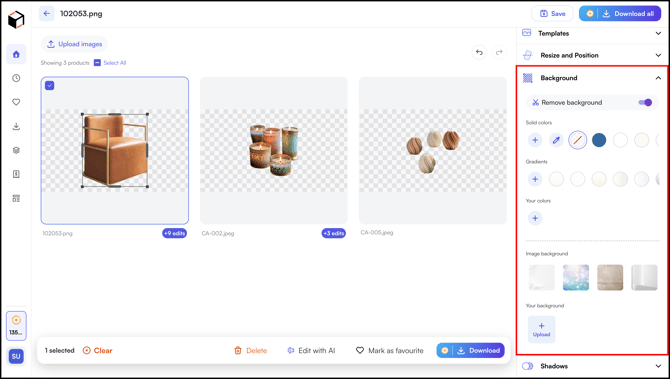Click Delete in the bottom bar
Image resolution: width=670 pixels, height=379 pixels.
[251, 350]
